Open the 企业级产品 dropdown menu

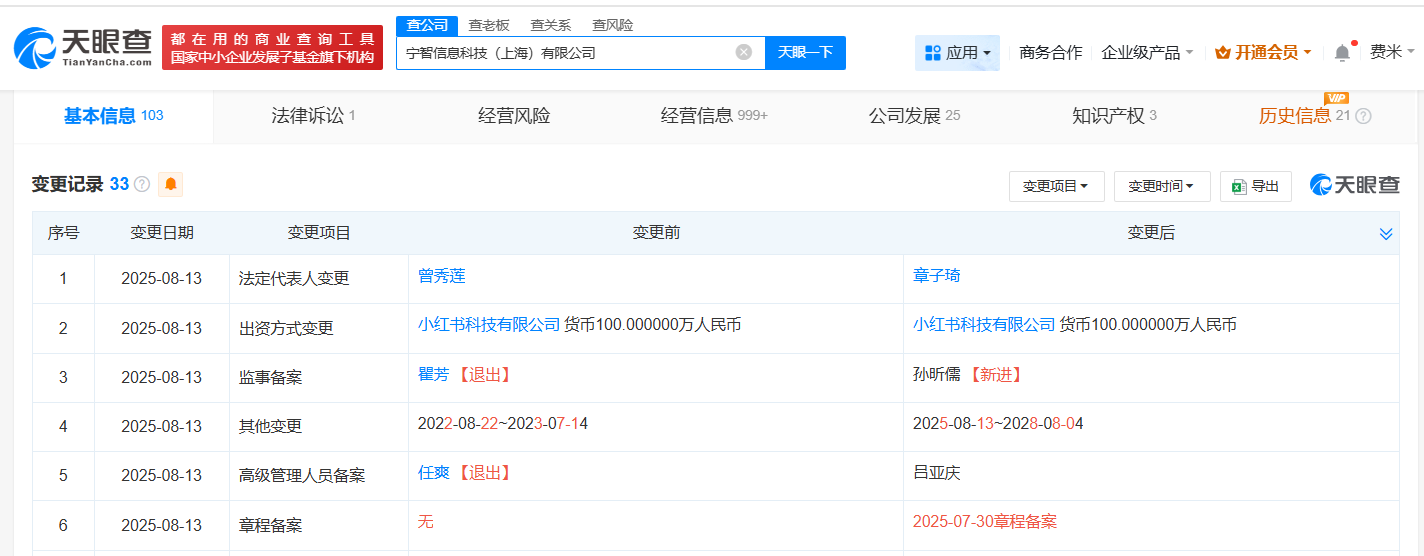click(1147, 53)
